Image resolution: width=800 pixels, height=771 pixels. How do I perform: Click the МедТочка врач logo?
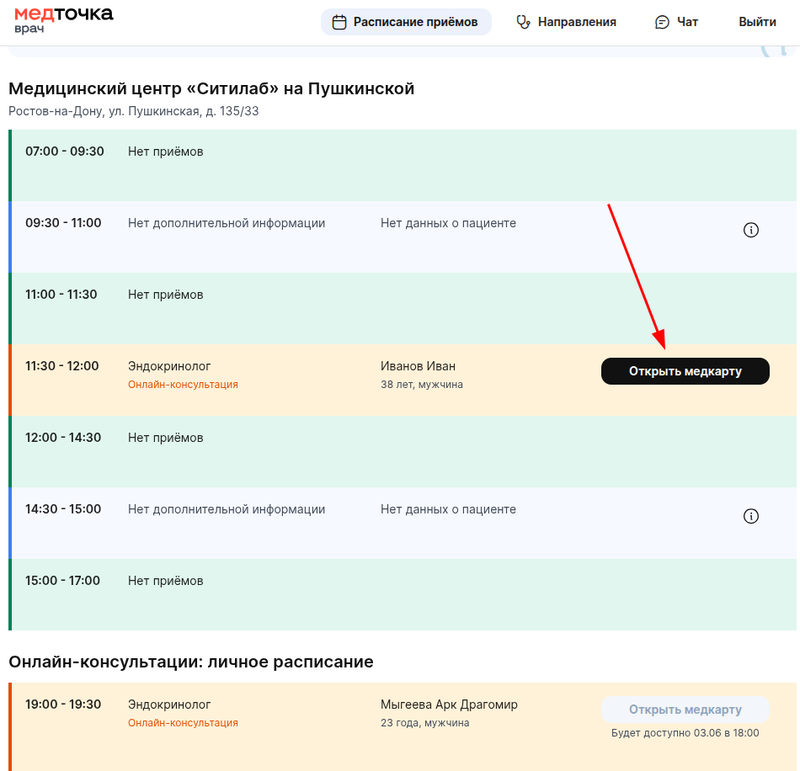[64, 20]
